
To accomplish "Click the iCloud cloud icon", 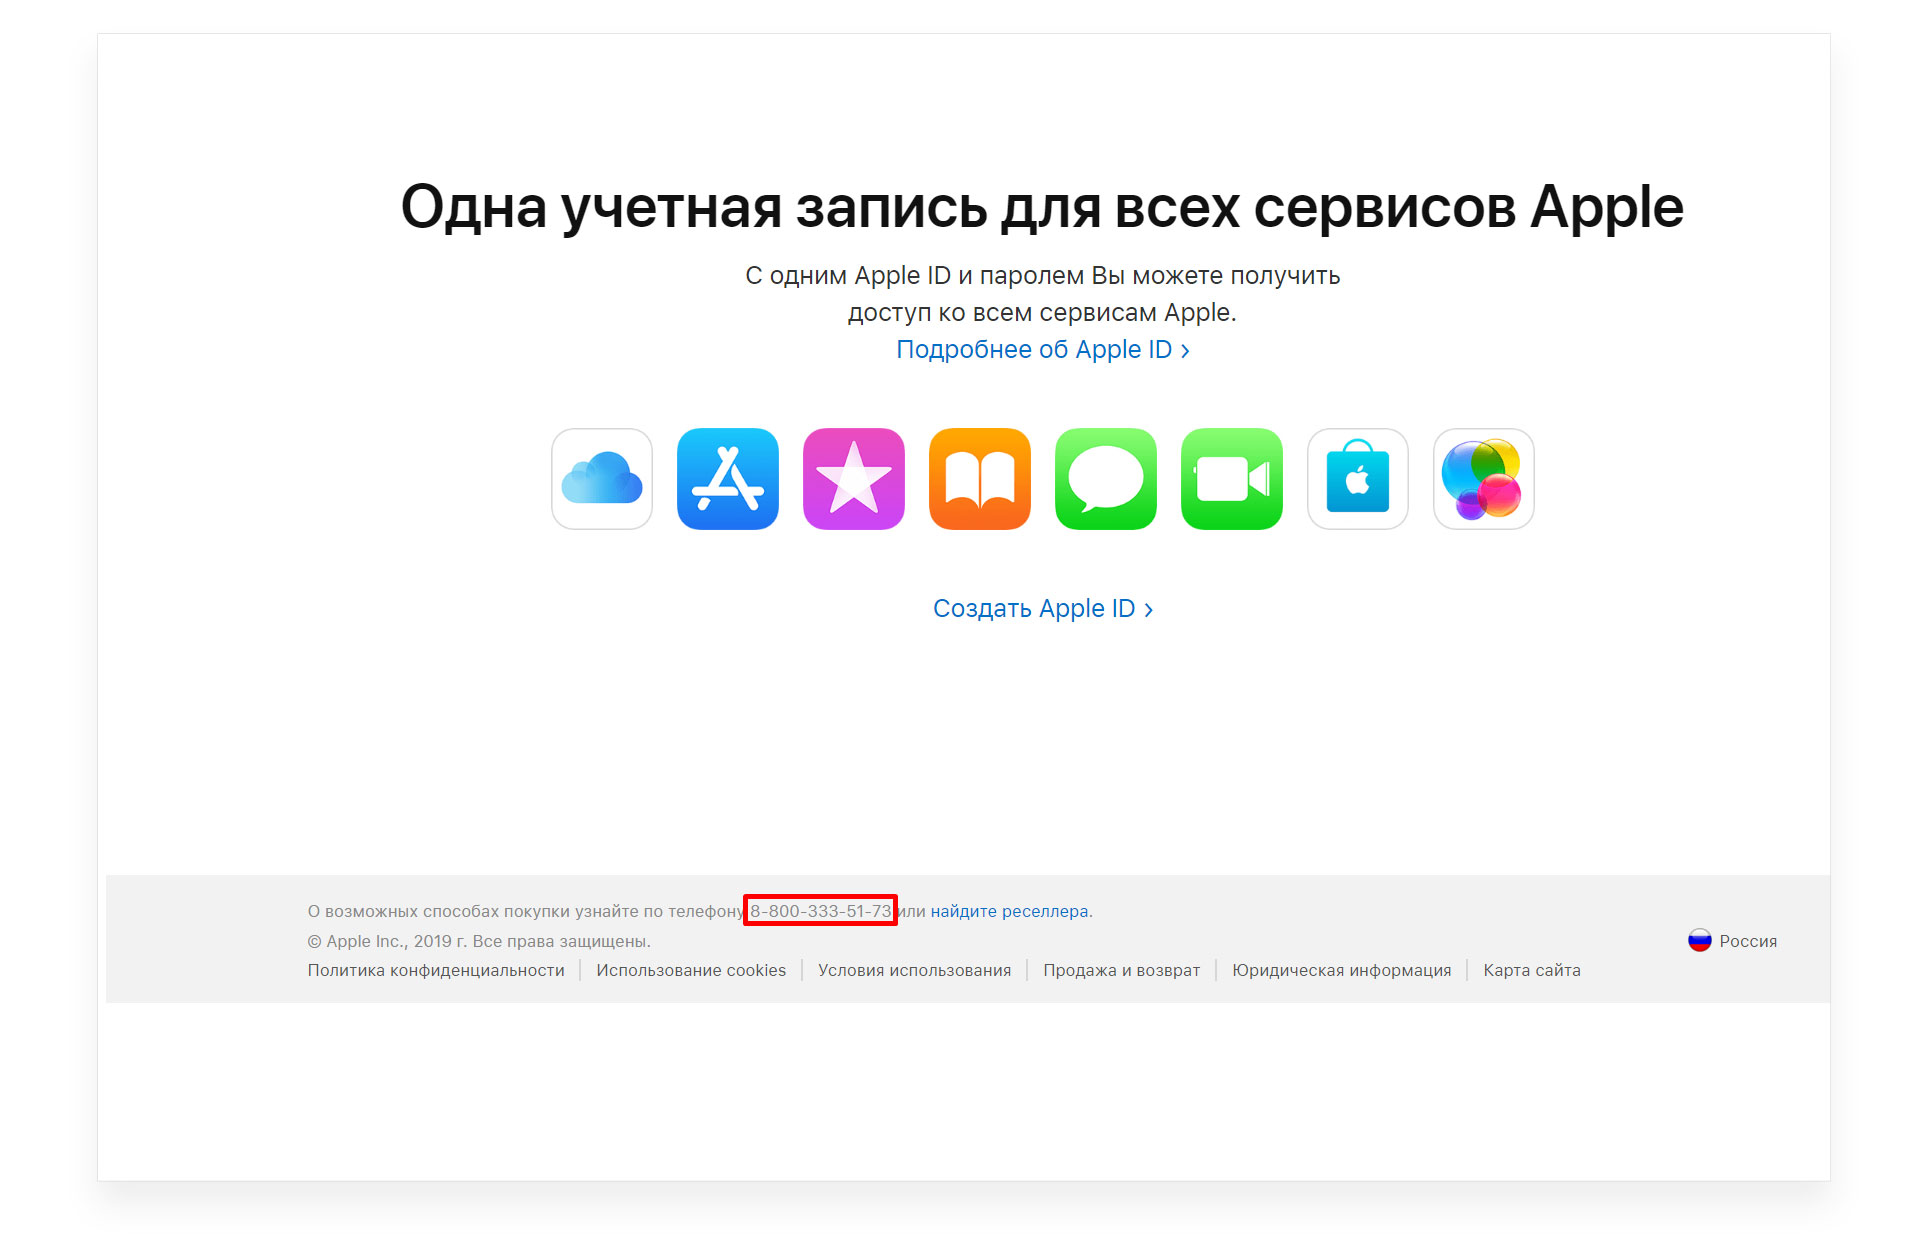I will pos(602,479).
